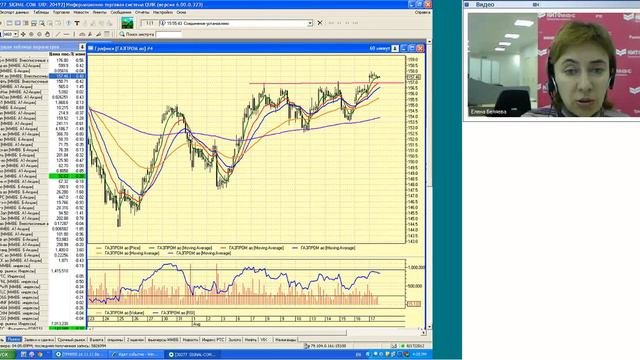Image resolution: width=640 pixels, height=360 pixels.
Task: Switch to the Неликвиды tab
Action: click(286, 340)
